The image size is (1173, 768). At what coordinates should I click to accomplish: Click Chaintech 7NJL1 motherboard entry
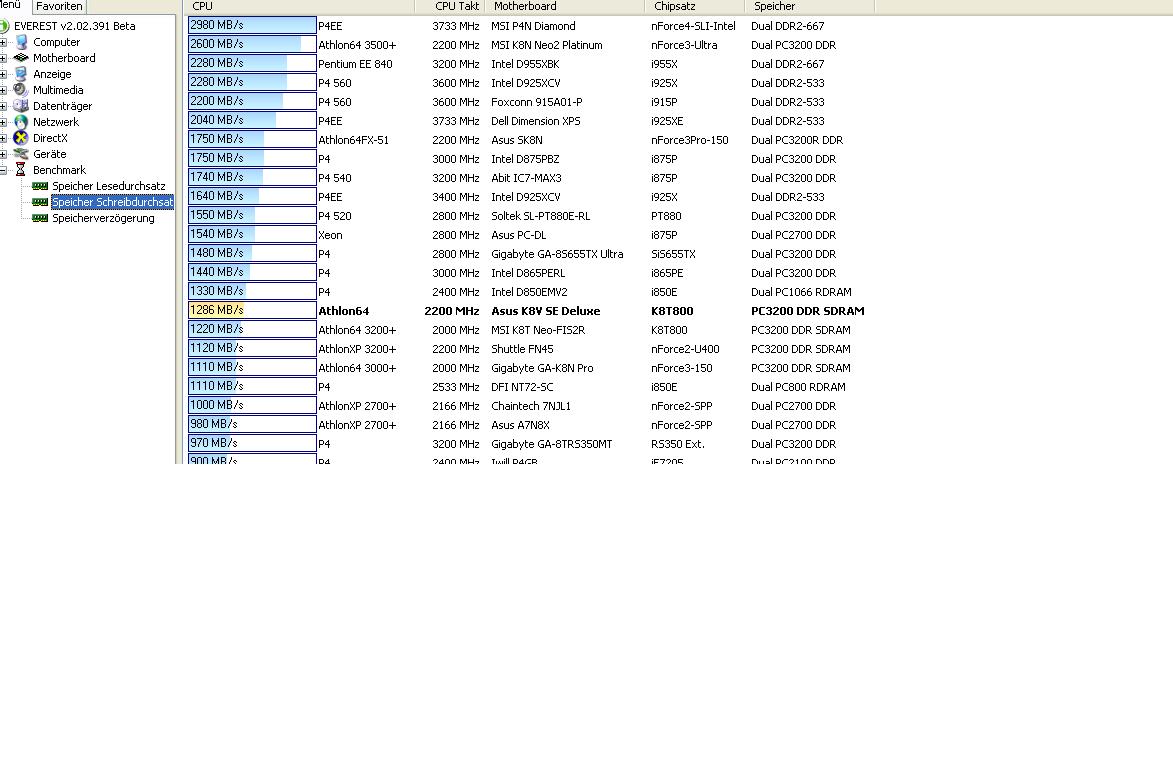coord(531,406)
